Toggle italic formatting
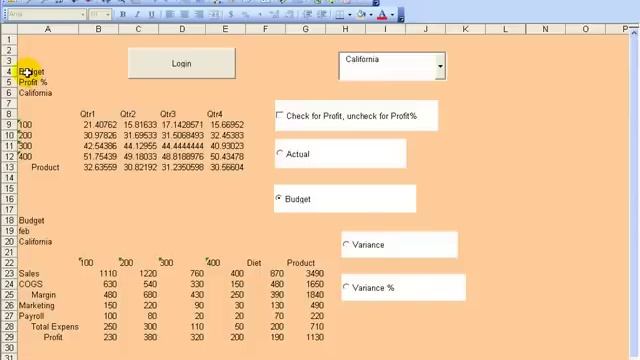Viewport: 640px width, 360px height. 137,14
